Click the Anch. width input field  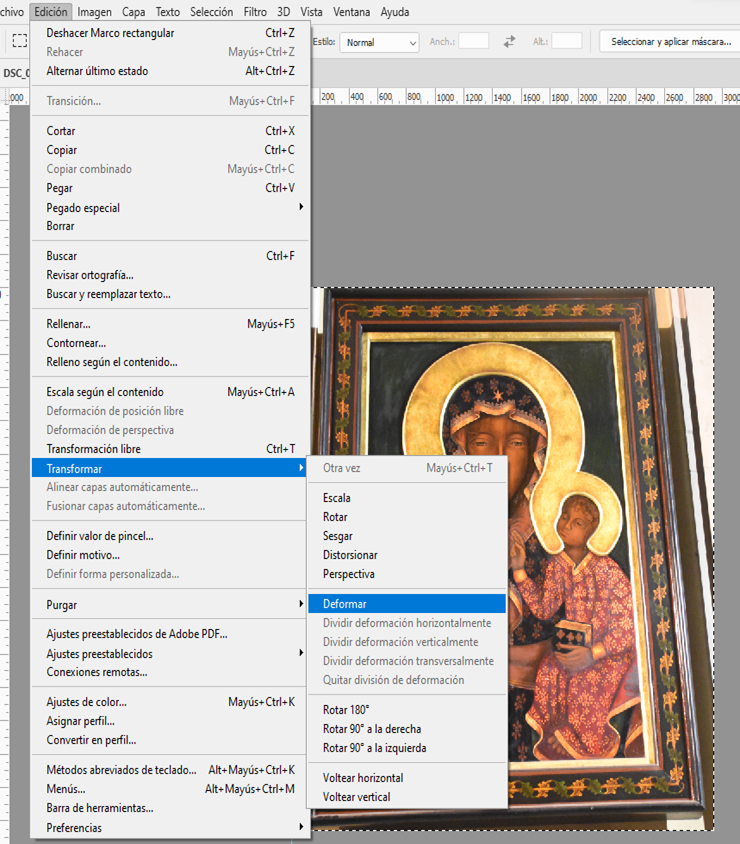click(474, 41)
